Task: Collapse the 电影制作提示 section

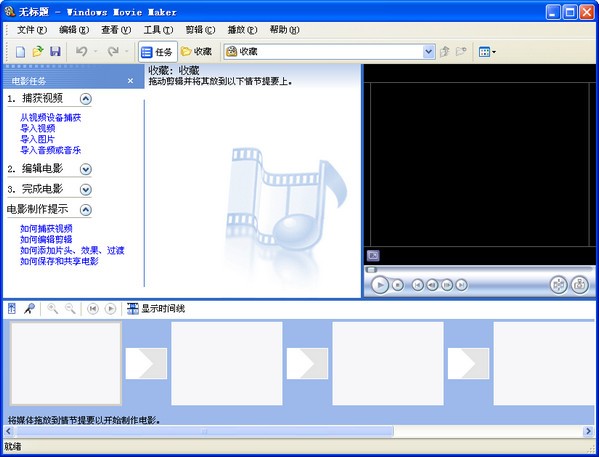Action: tap(86, 210)
